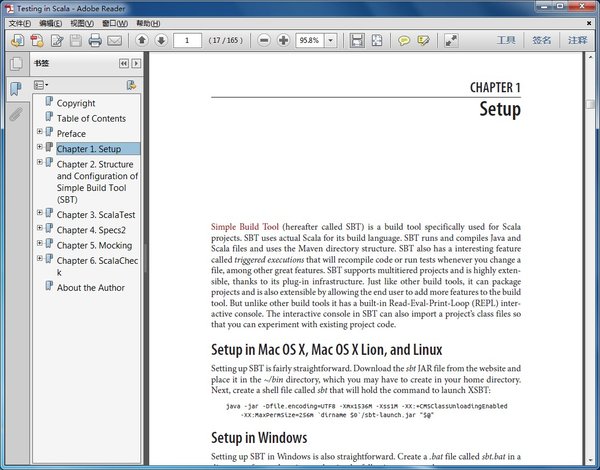Click the Simple Build Tool link
This screenshot has height=470, width=600.
click(245, 227)
